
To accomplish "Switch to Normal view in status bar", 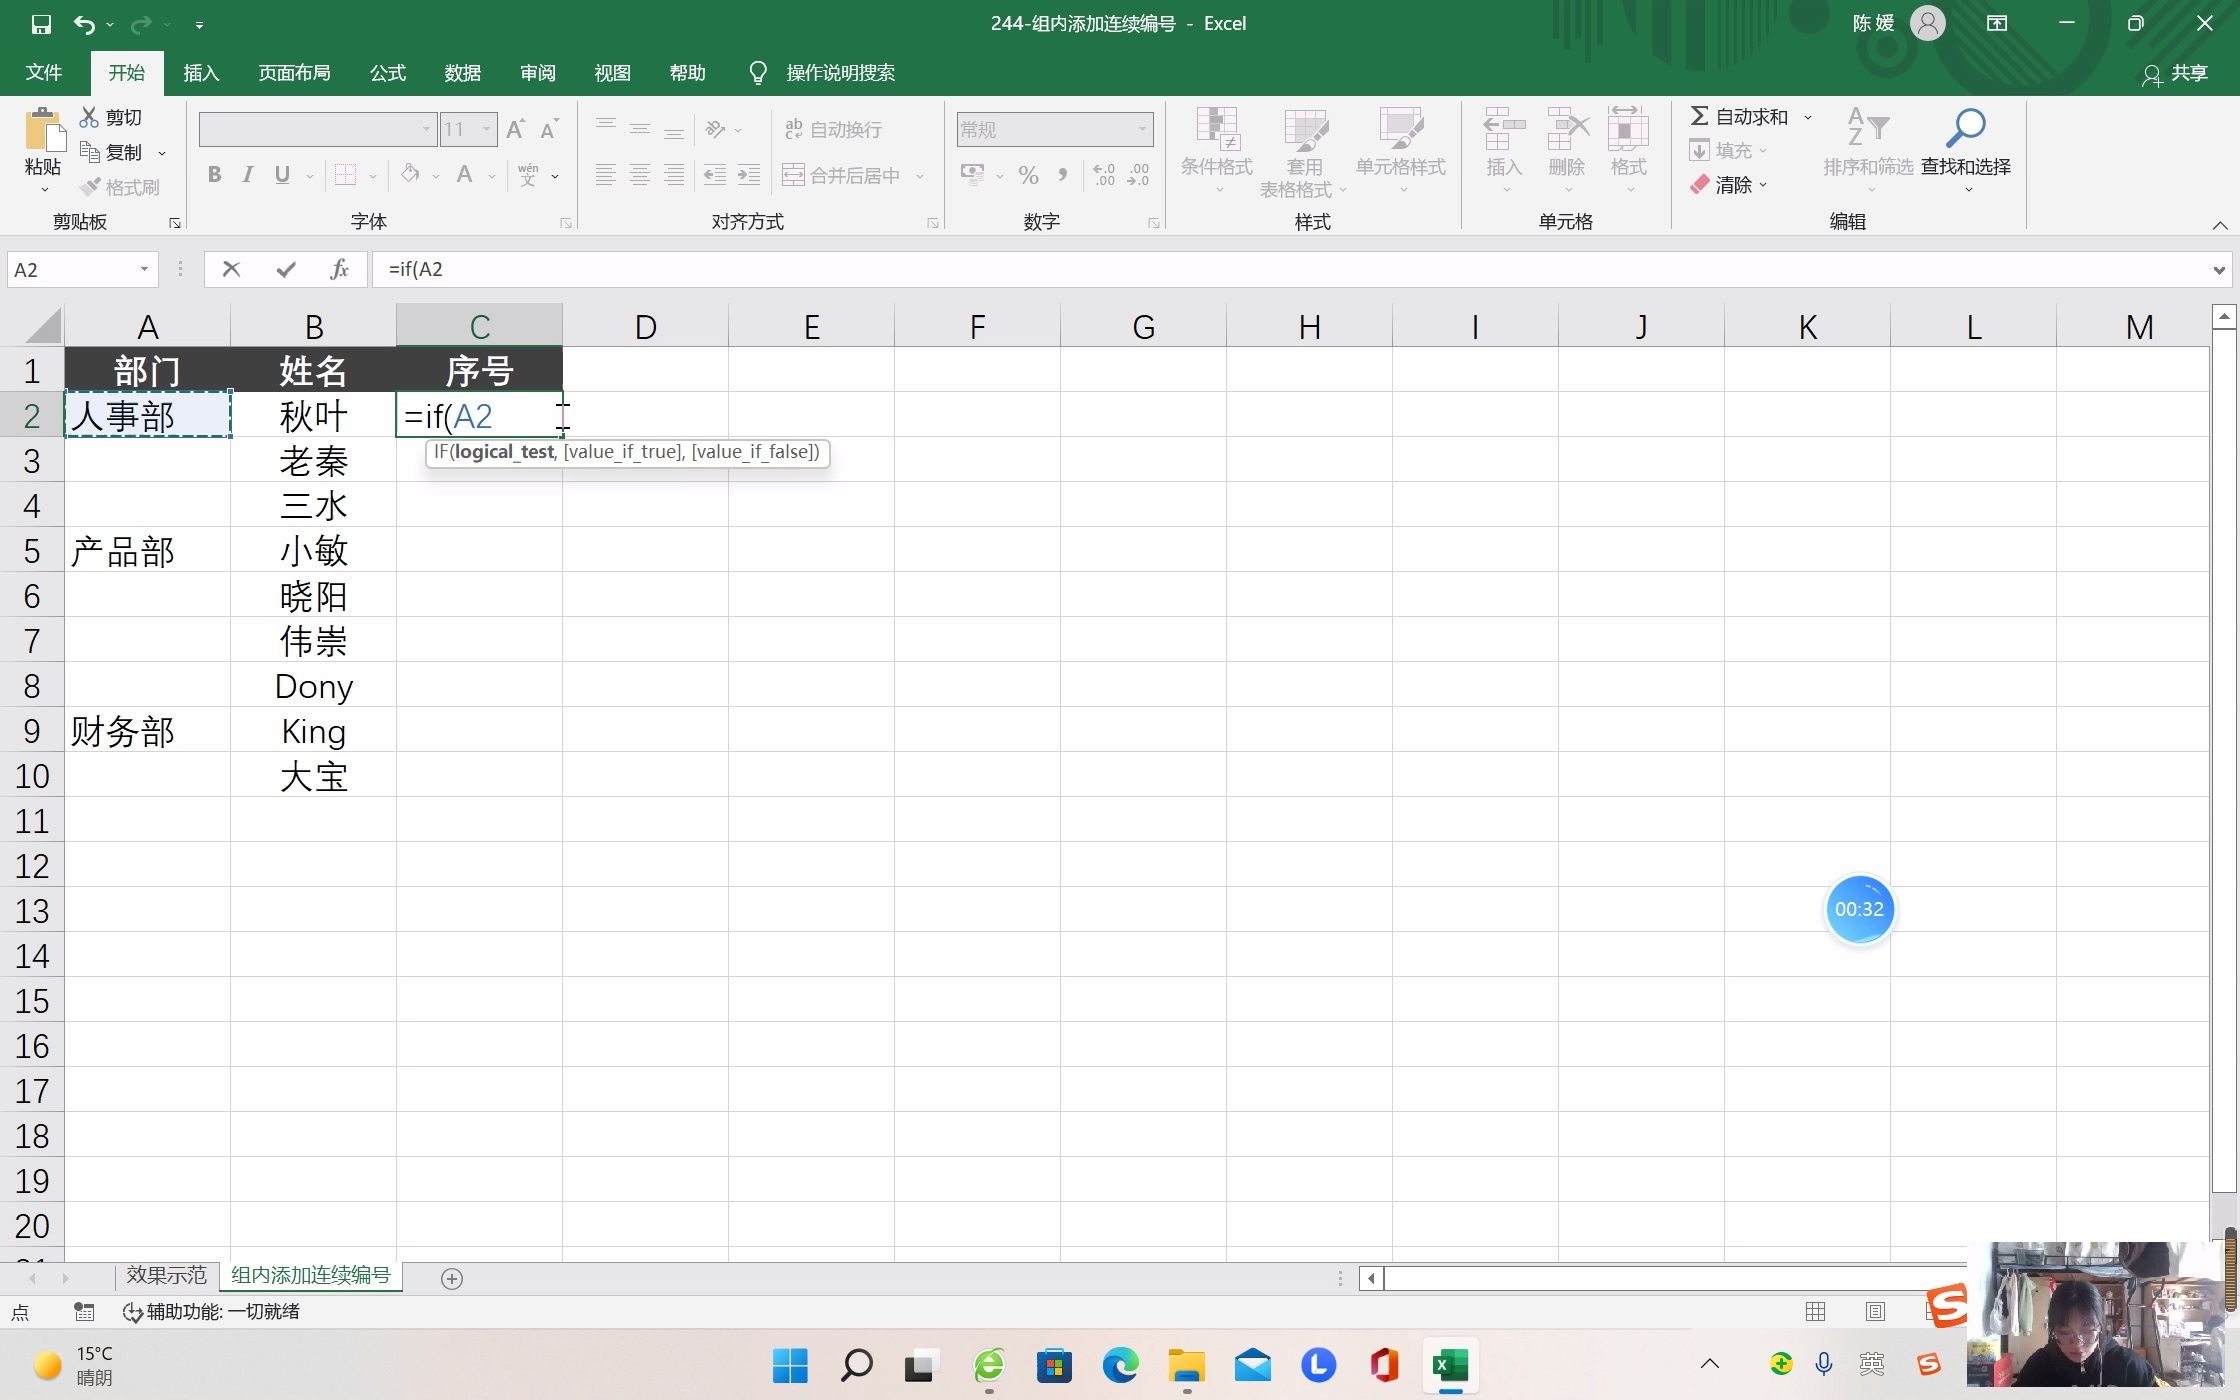I will (1815, 1311).
